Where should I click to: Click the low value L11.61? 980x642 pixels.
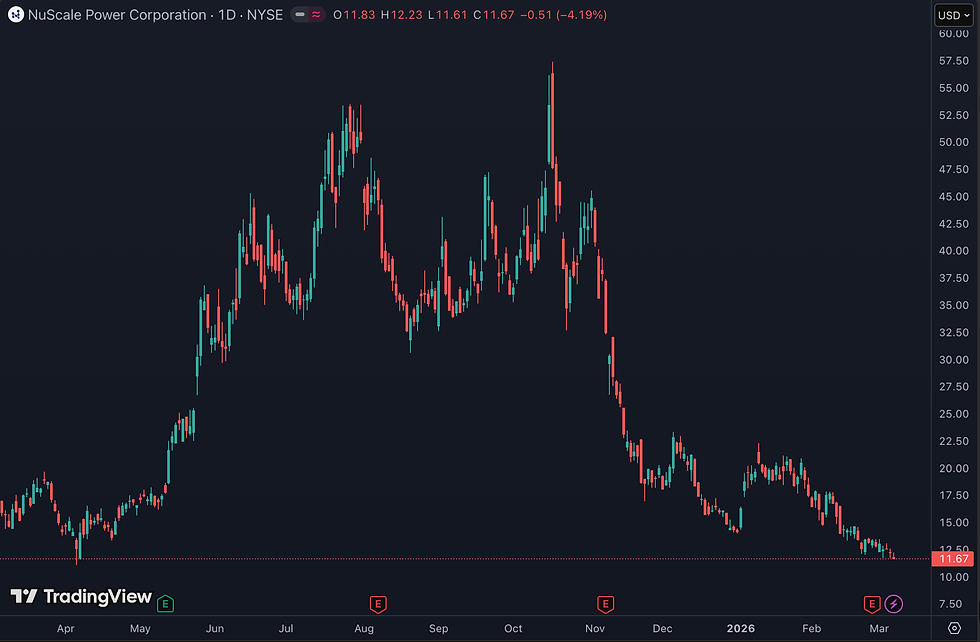(x=448, y=14)
